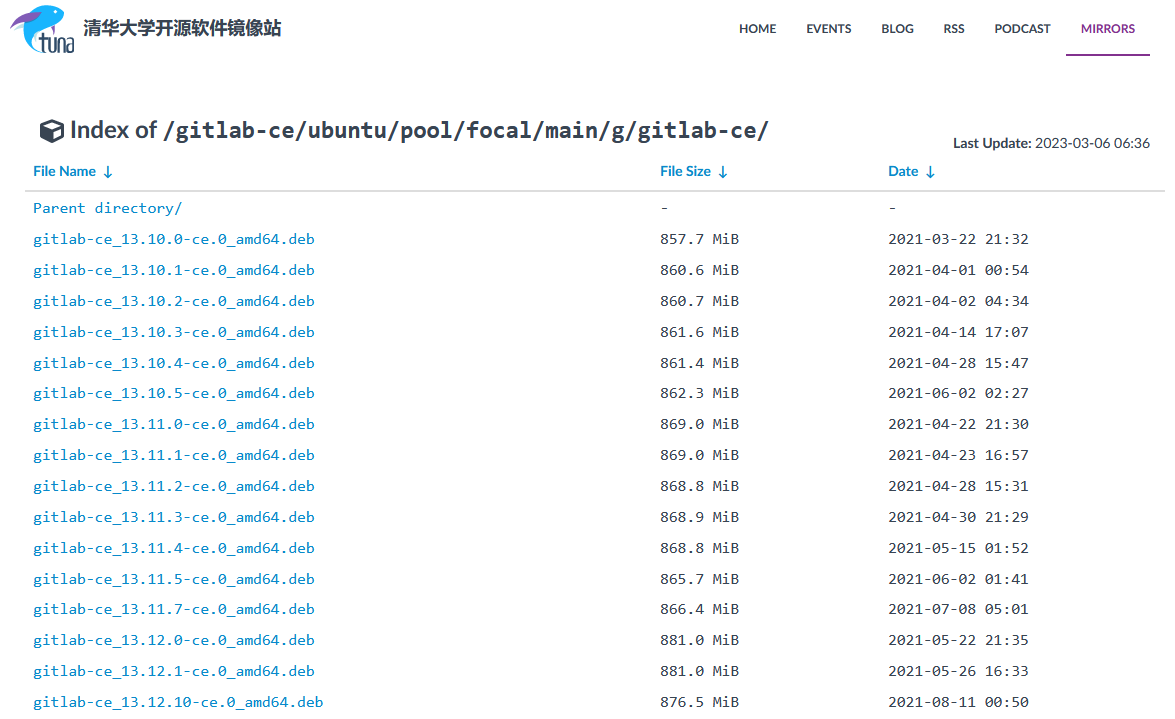
Task: Click the date 2021-03-22 21:32
Action: point(958,239)
